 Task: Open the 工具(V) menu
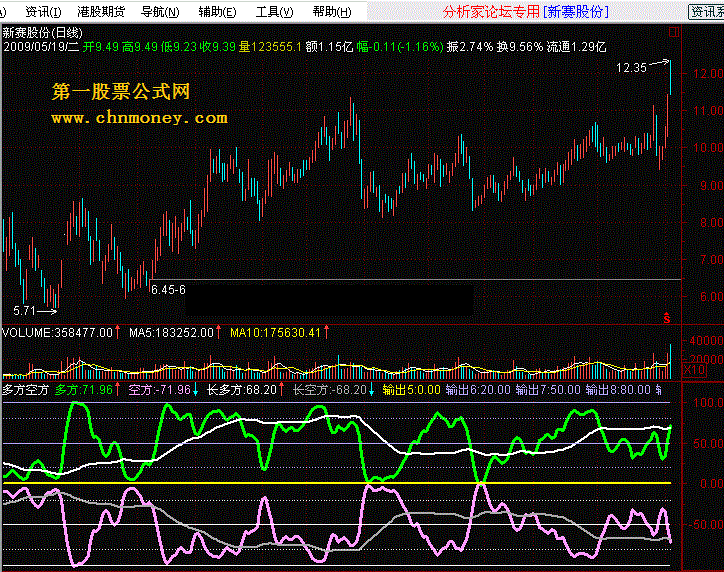coord(274,12)
